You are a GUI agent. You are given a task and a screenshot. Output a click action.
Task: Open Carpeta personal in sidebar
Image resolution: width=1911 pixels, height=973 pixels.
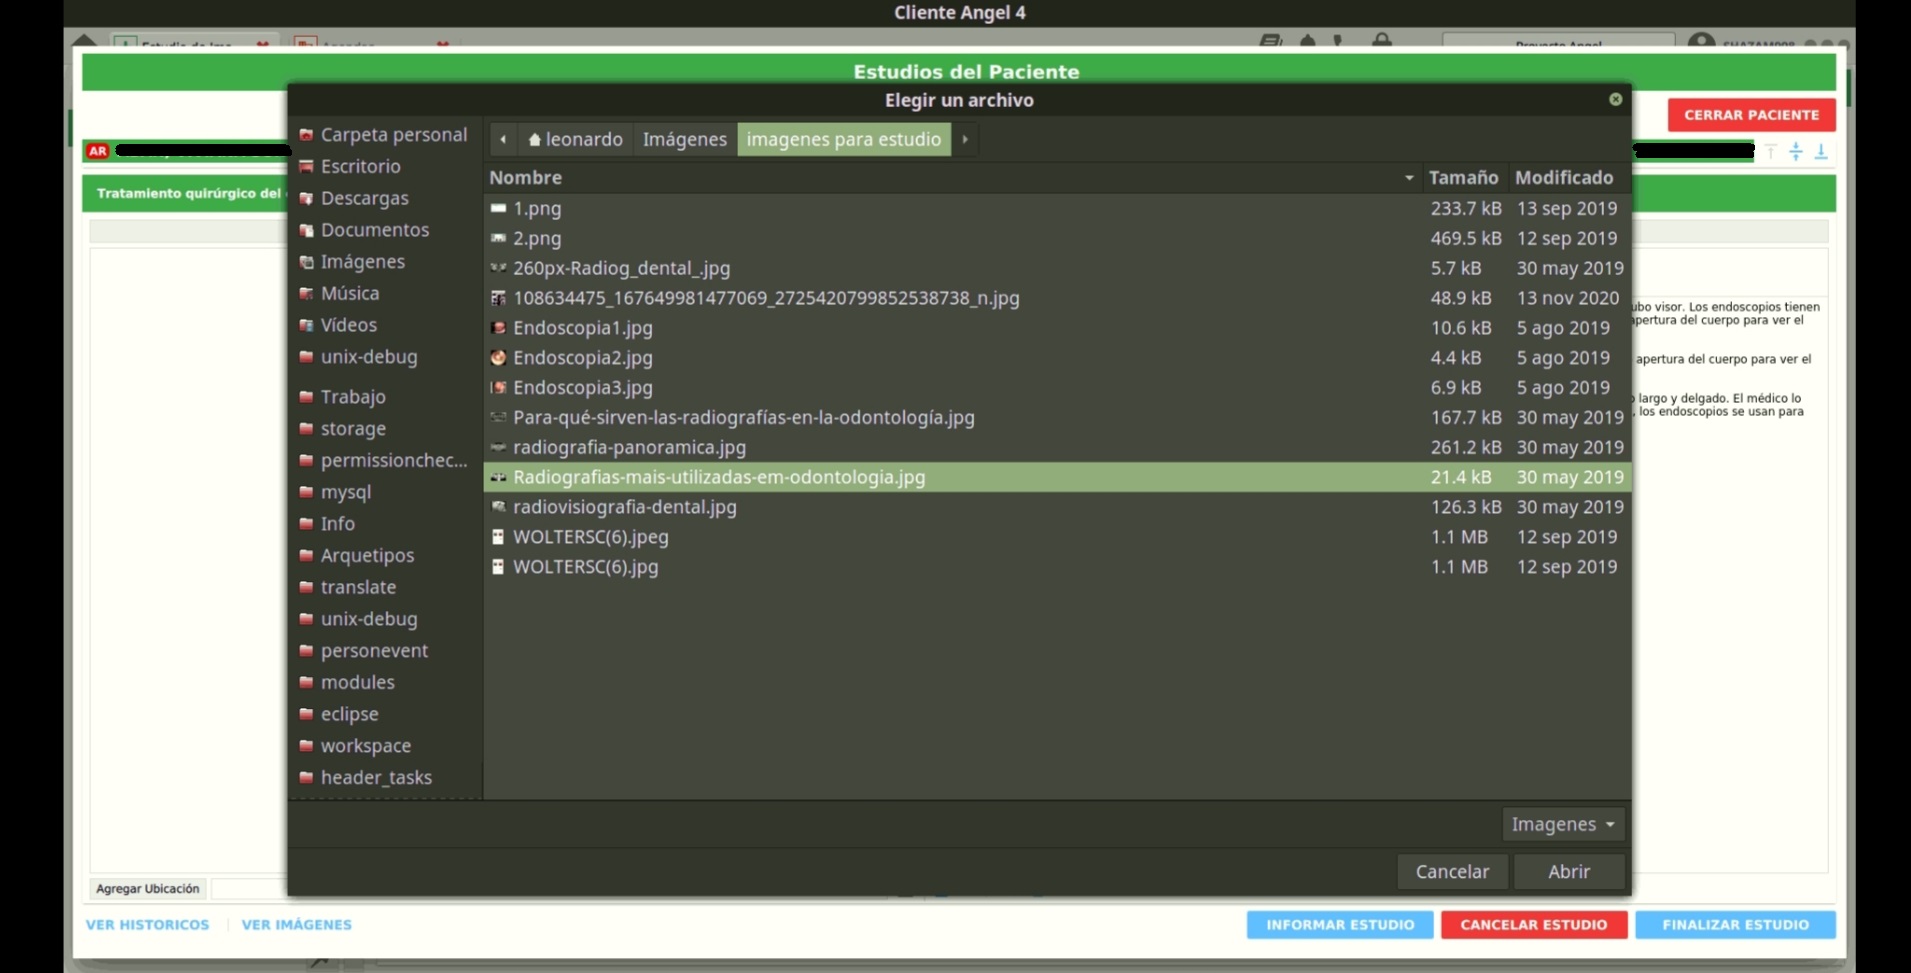384,135
